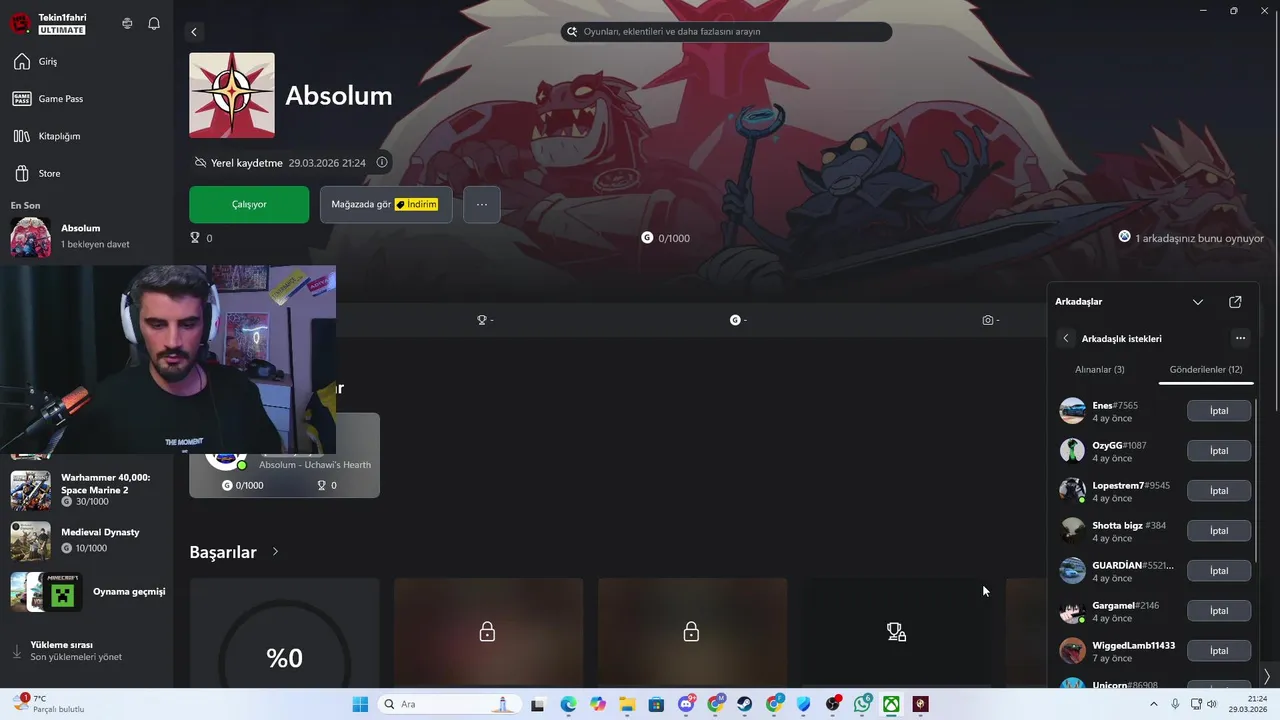Click the side arrow at panel bottom-right
This screenshot has height=720, width=1280.
pos(1267,677)
